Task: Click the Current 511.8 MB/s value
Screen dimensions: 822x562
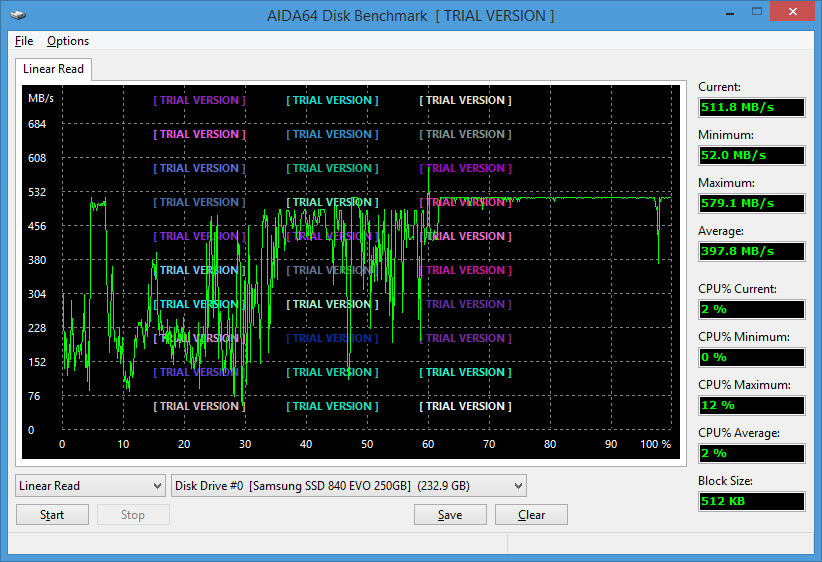Action: click(752, 107)
